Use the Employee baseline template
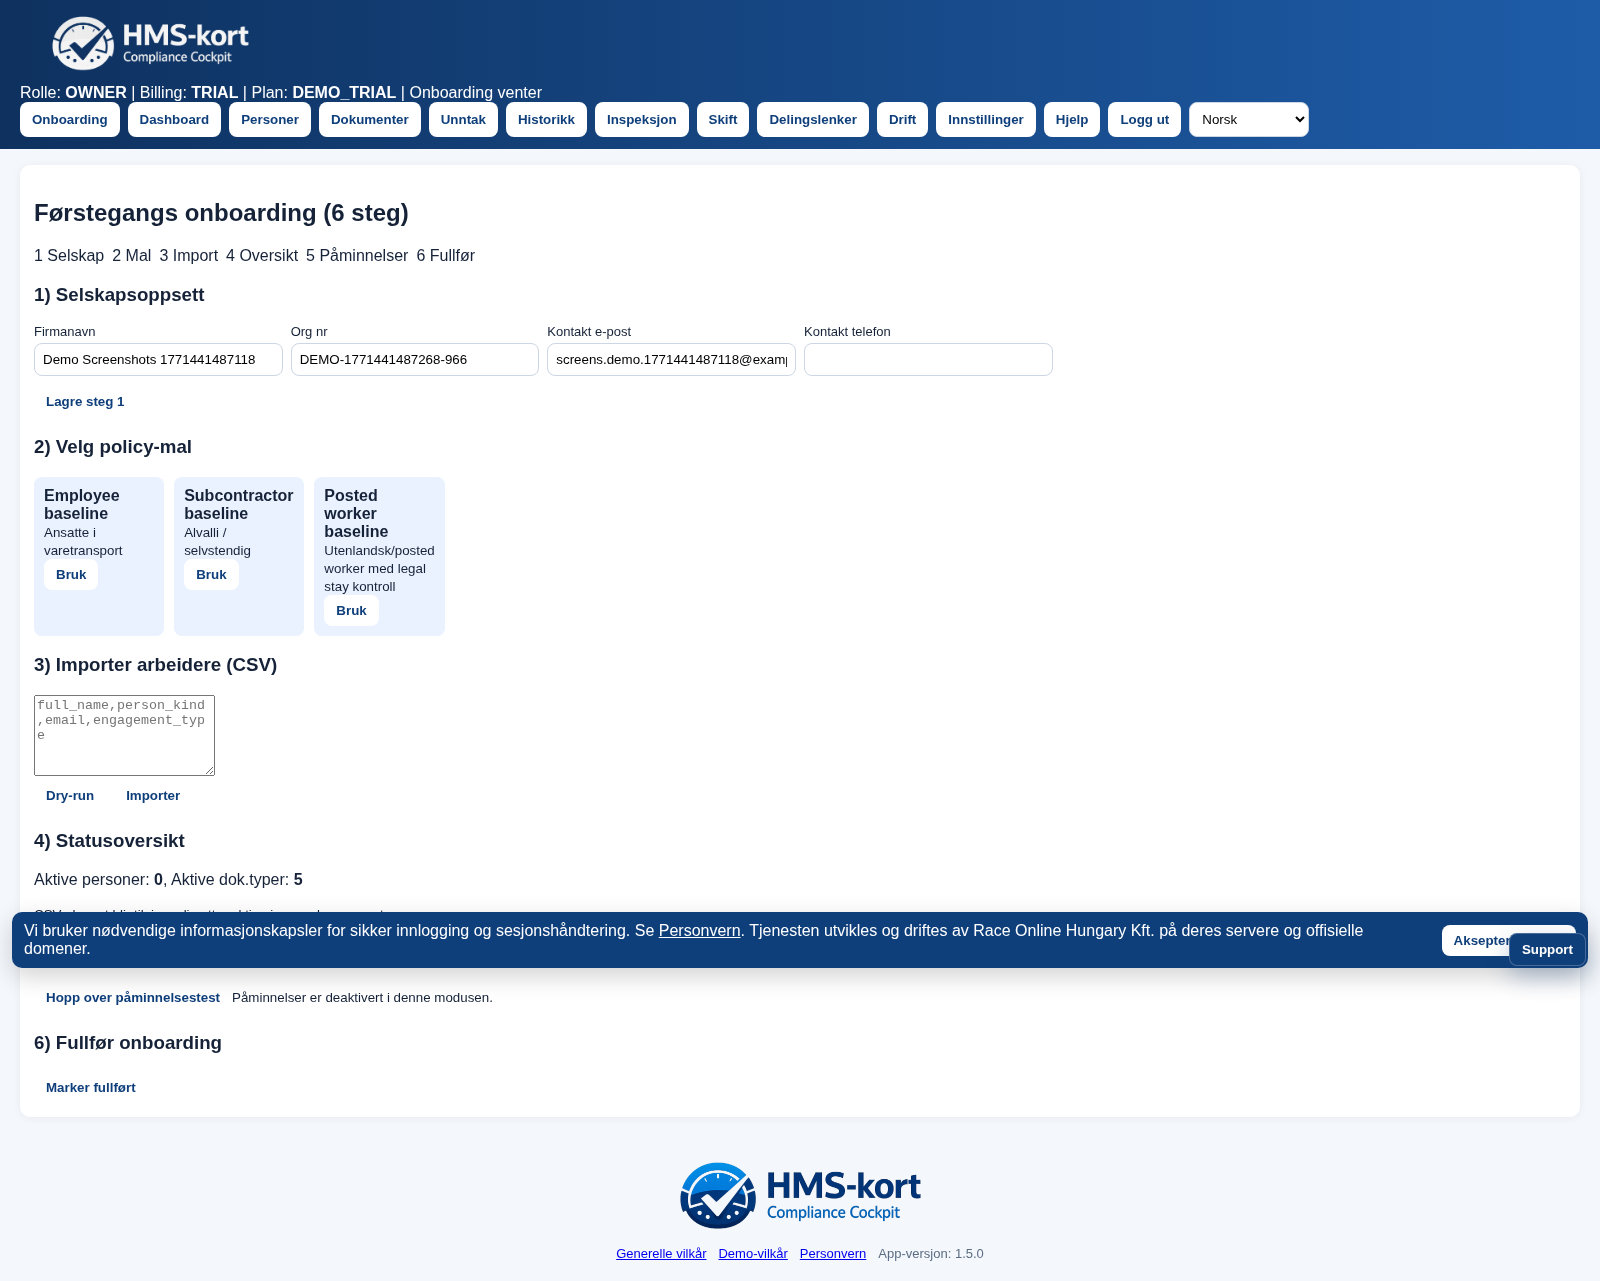 click(71, 574)
